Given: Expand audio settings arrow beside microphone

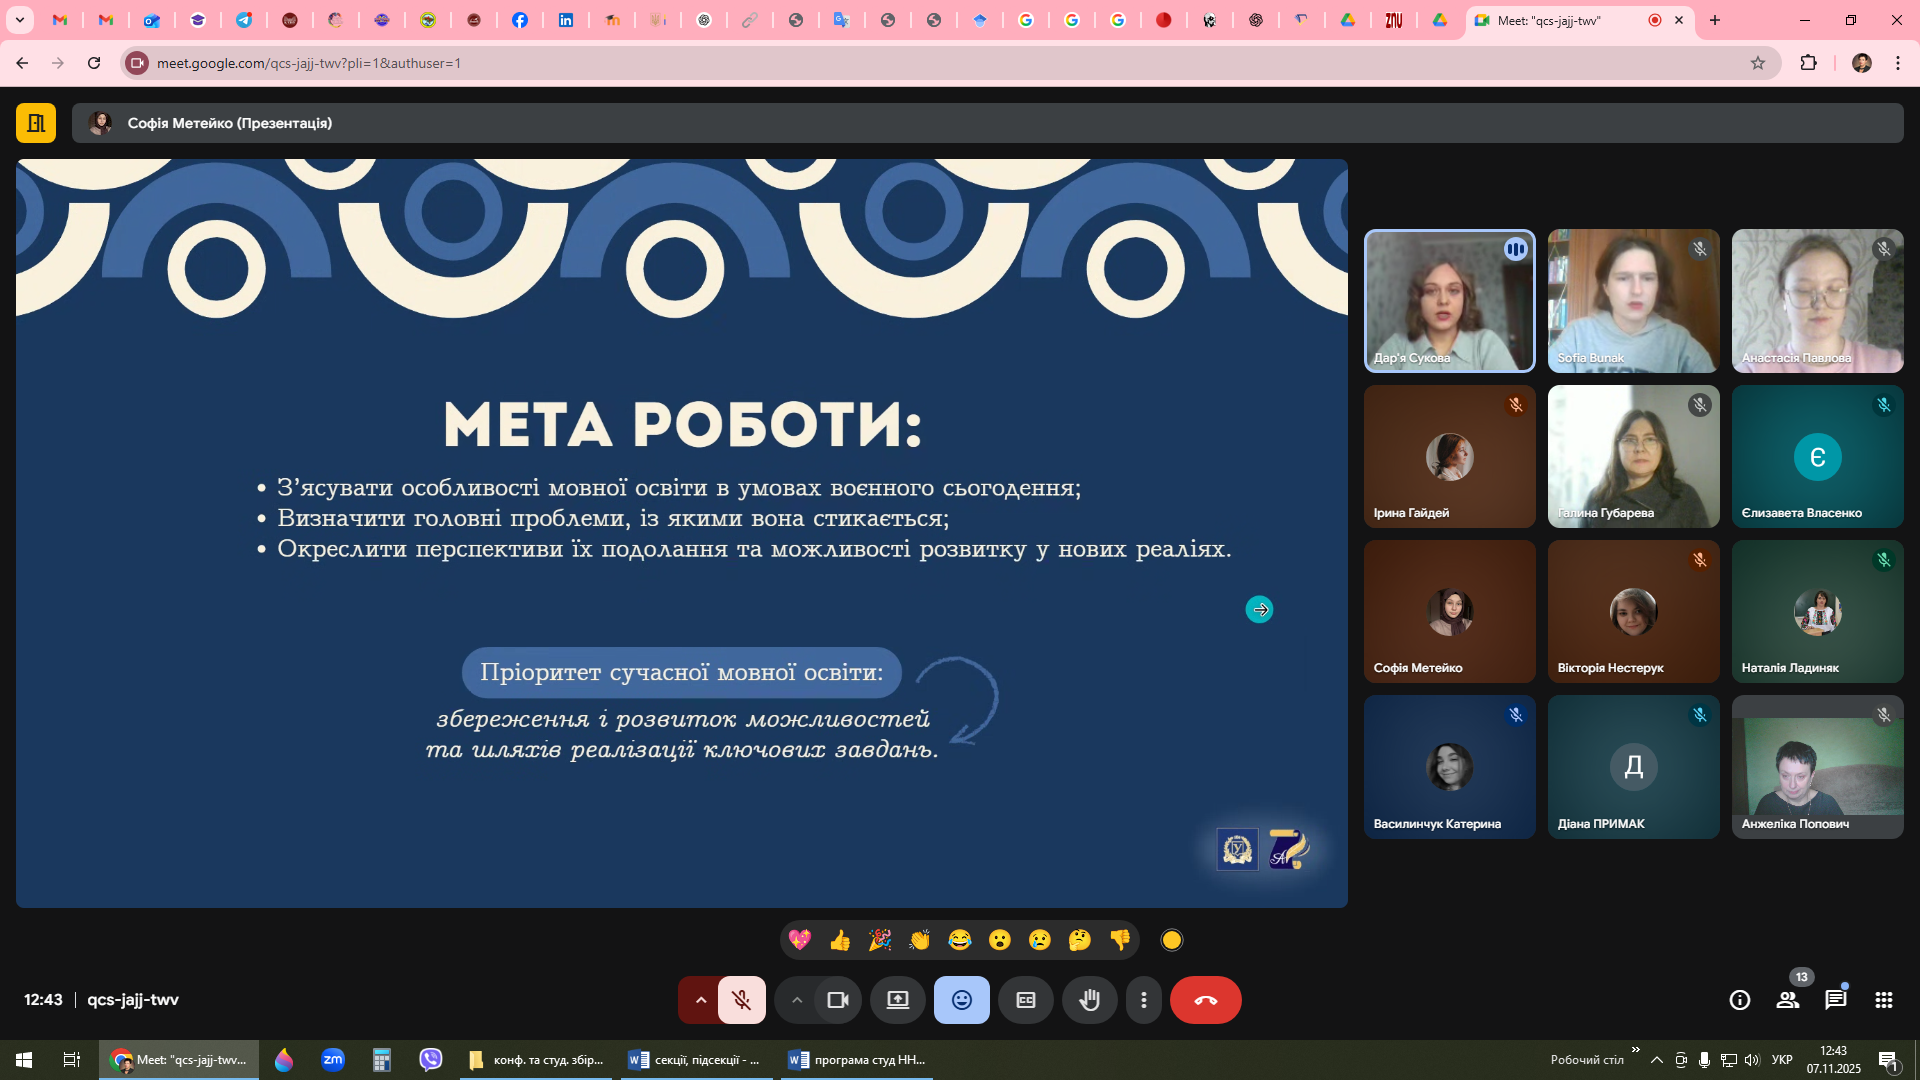Looking at the screenshot, I should [700, 1000].
